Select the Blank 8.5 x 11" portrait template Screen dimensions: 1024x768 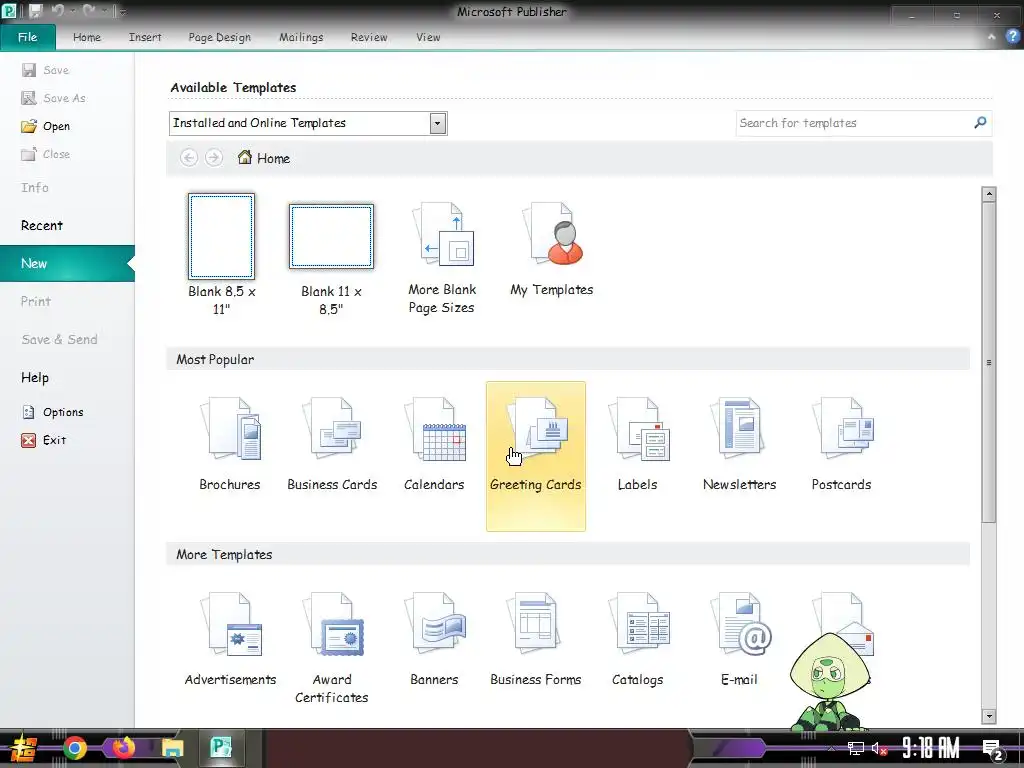[x=221, y=255]
